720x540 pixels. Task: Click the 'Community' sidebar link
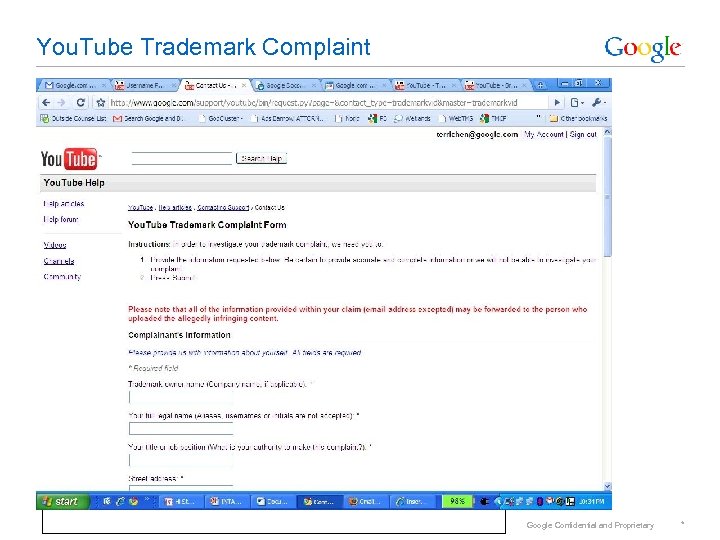62,276
